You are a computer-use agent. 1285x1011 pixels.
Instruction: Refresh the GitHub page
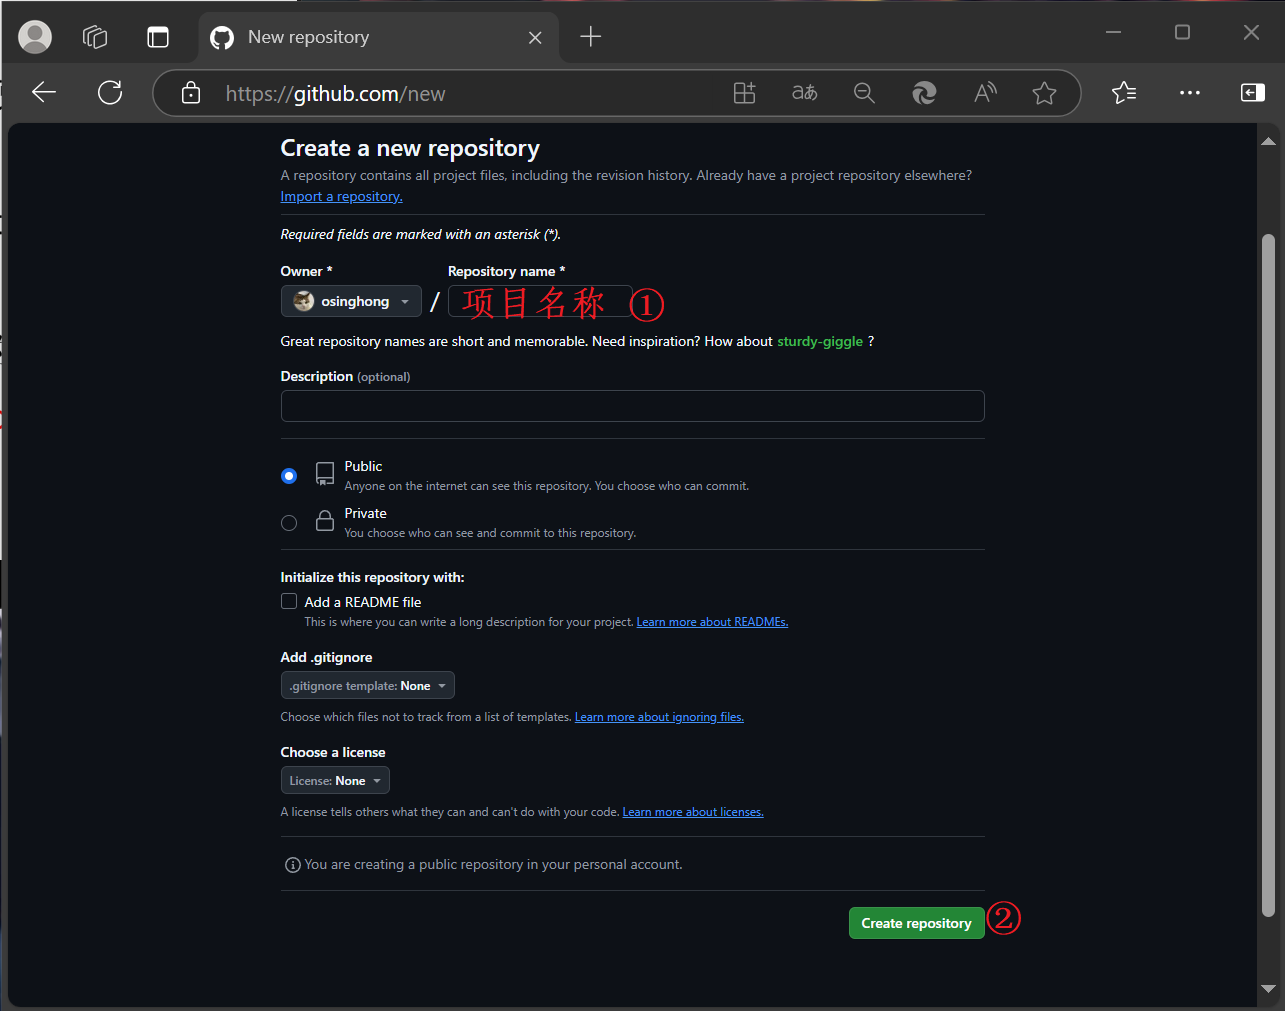coord(110,93)
